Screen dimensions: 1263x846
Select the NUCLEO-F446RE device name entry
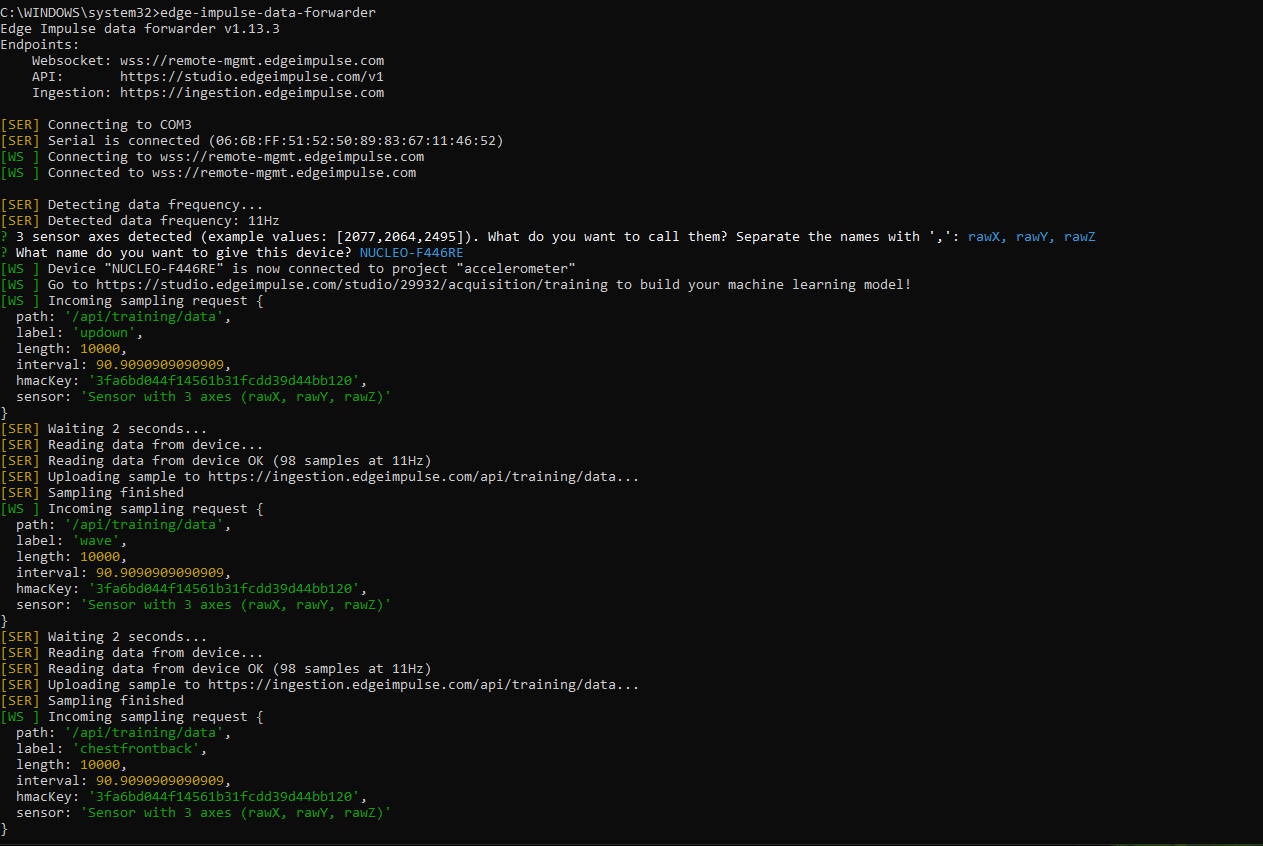(410, 252)
